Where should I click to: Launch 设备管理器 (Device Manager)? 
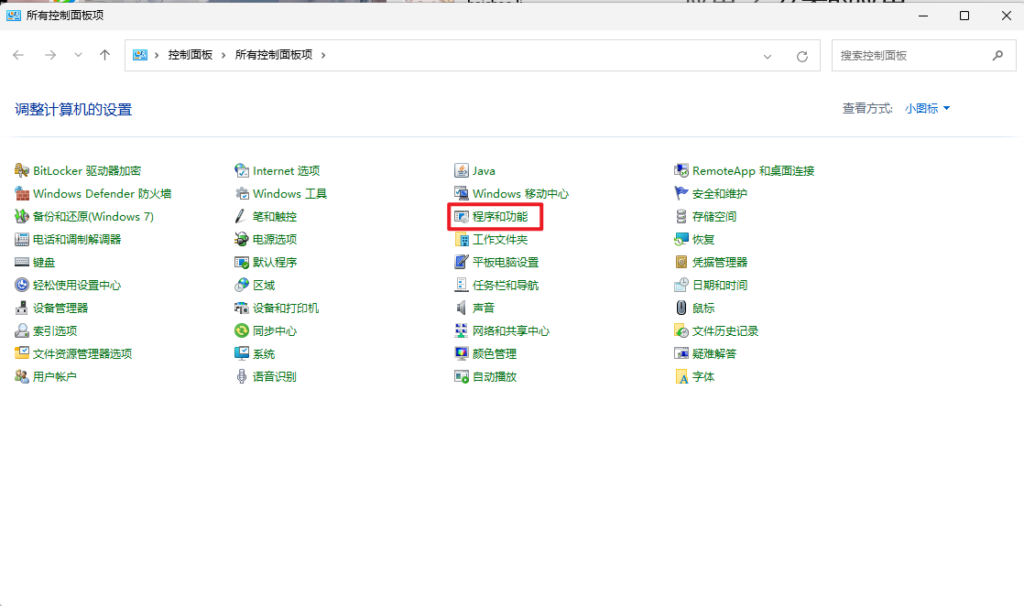[60, 307]
